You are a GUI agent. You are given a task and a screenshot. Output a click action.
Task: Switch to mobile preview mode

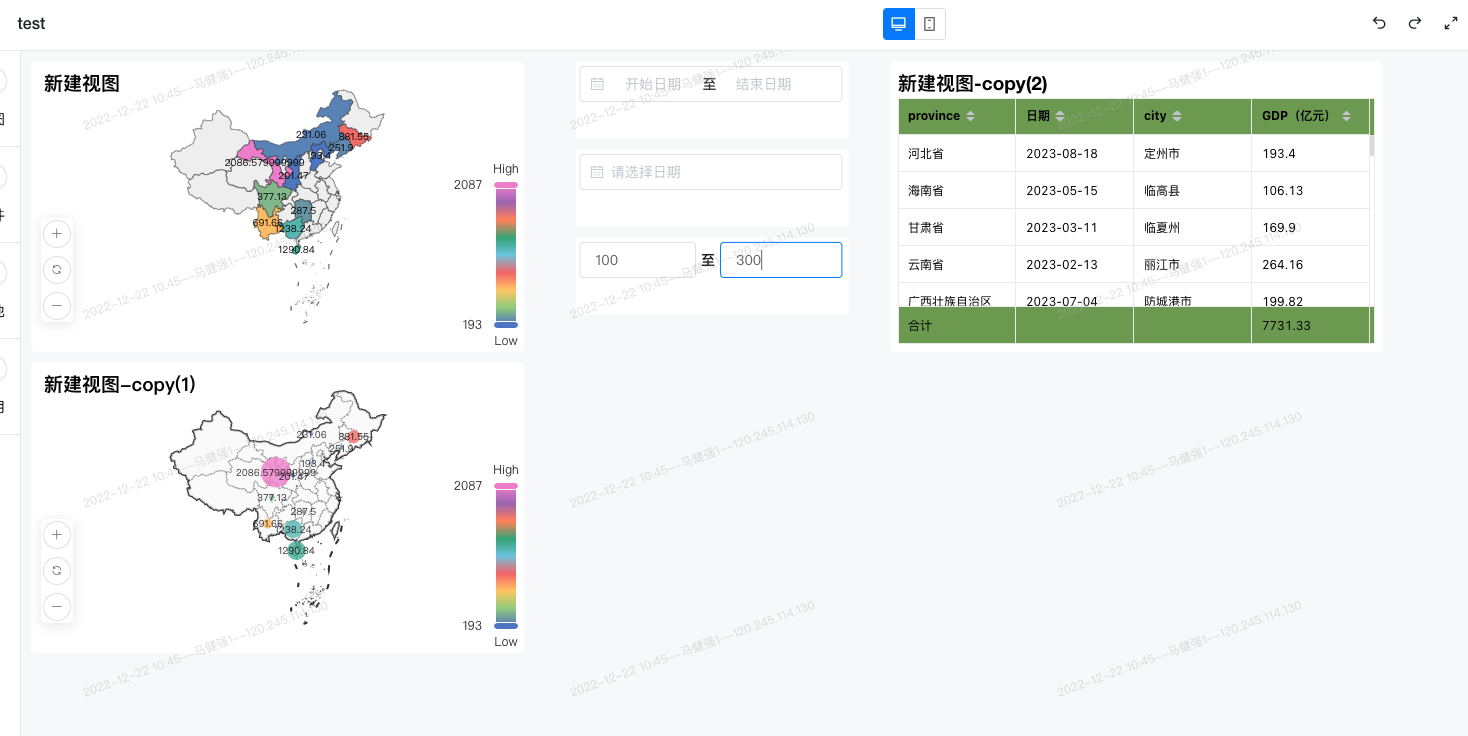point(930,23)
